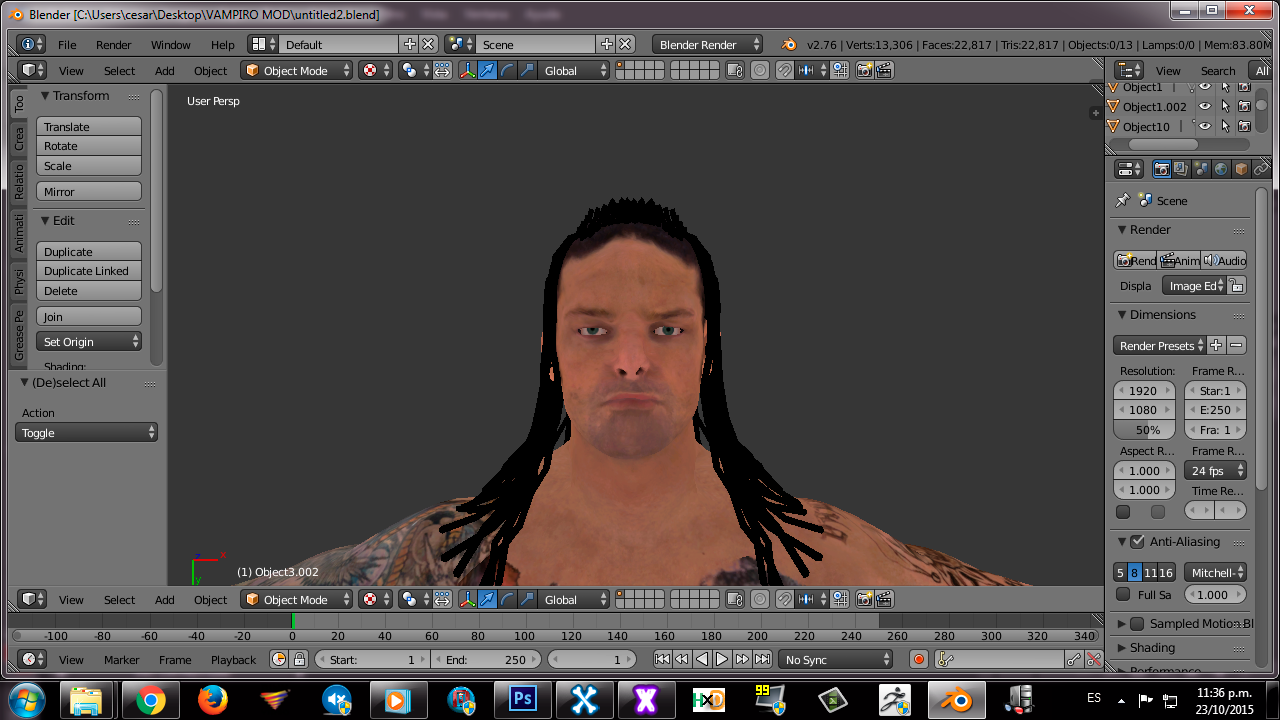Open the Timeline editor type selector
Viewport: 1280px width, 720px height.
[x=32, y=659]
